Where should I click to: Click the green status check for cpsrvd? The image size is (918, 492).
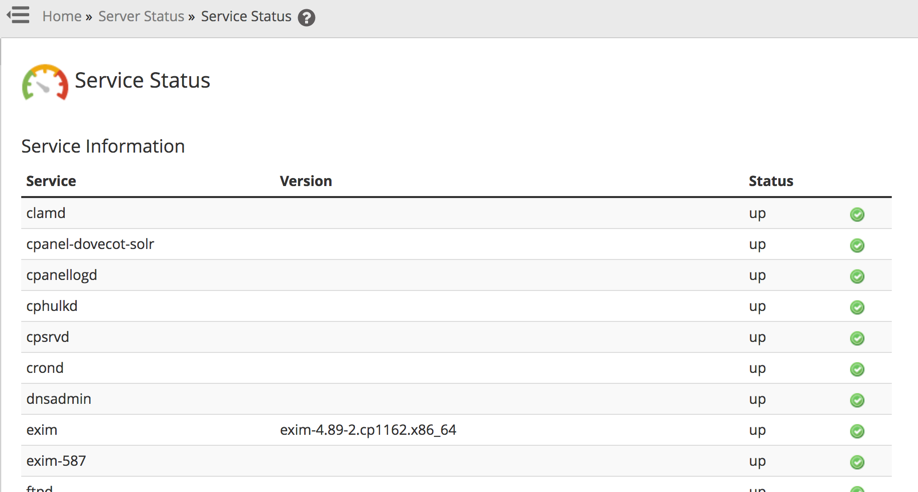tap(857, 338)
